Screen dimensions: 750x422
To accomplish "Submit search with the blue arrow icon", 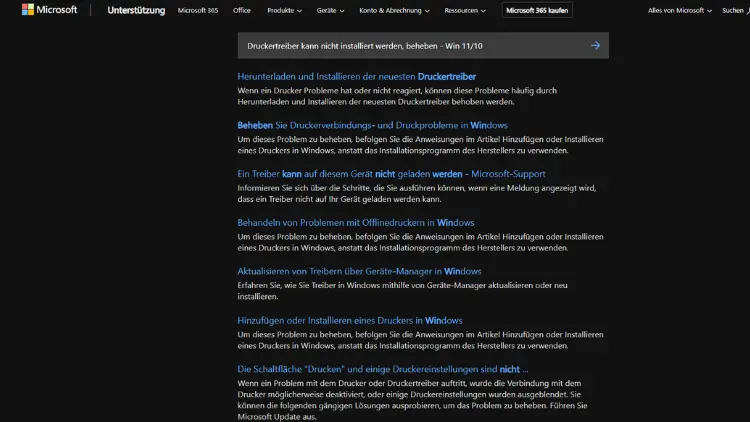I will 595,45.
